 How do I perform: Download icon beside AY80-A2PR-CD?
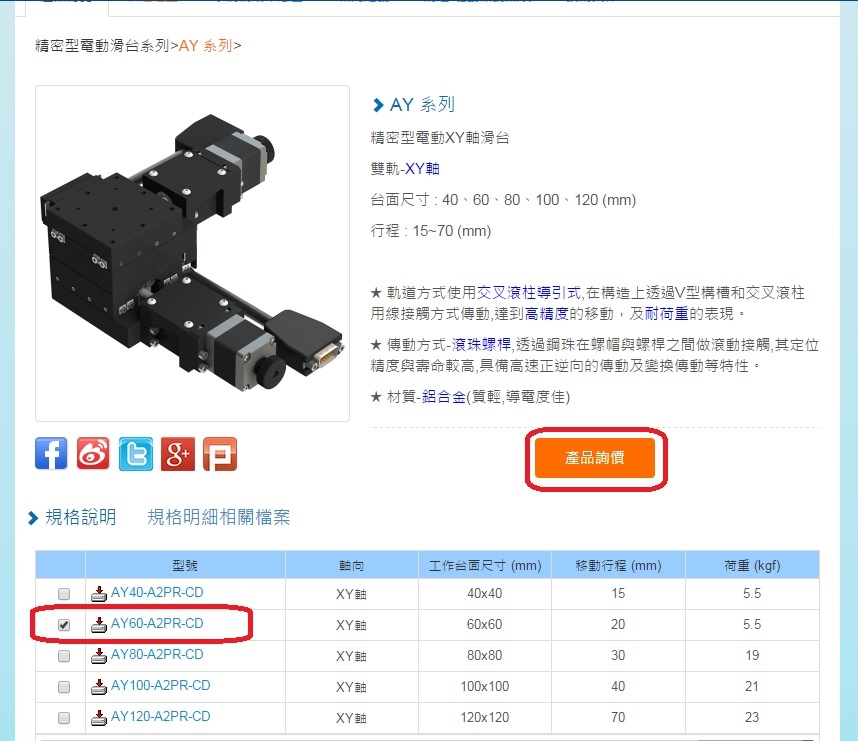click(98, 656)
